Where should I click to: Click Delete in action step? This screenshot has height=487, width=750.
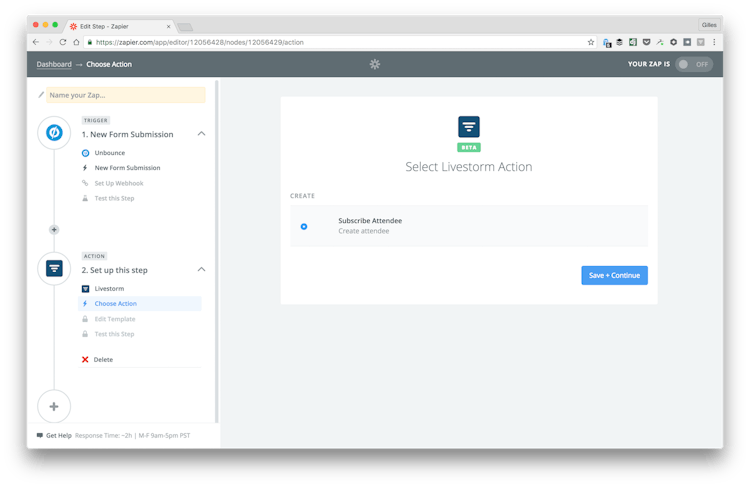click(x=103, y=359)
